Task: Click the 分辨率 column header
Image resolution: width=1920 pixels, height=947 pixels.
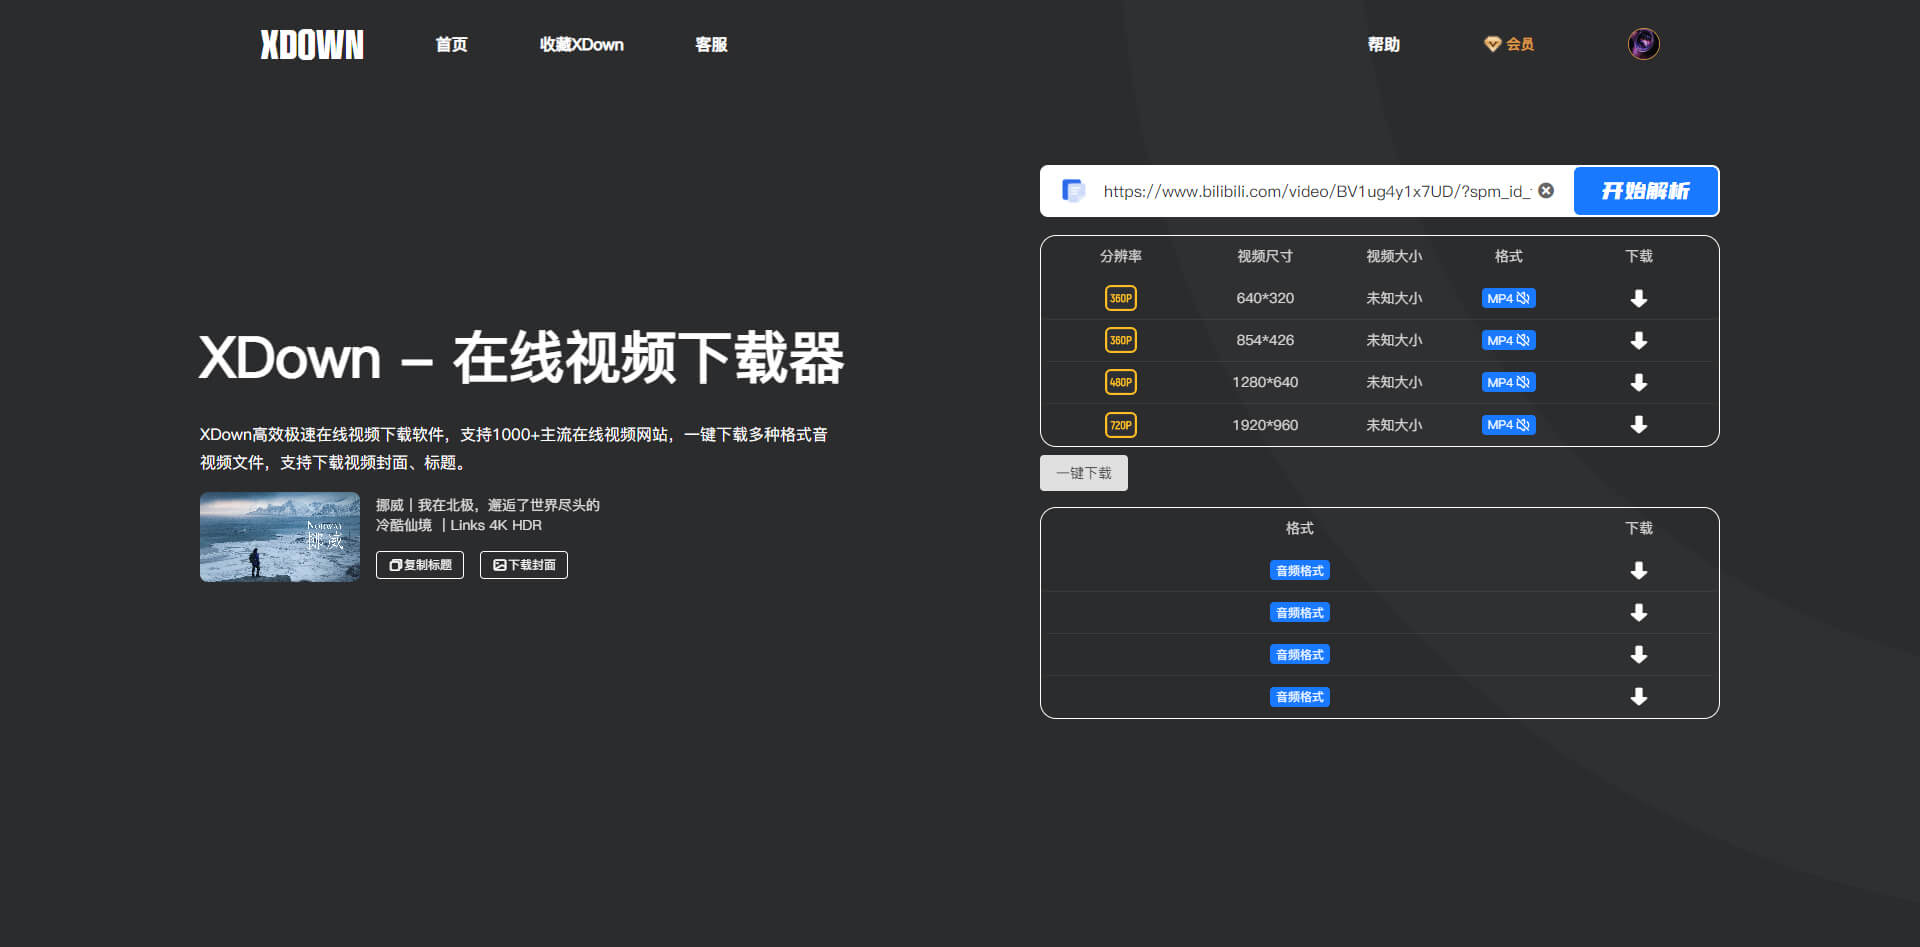Action: [1120, 256]
